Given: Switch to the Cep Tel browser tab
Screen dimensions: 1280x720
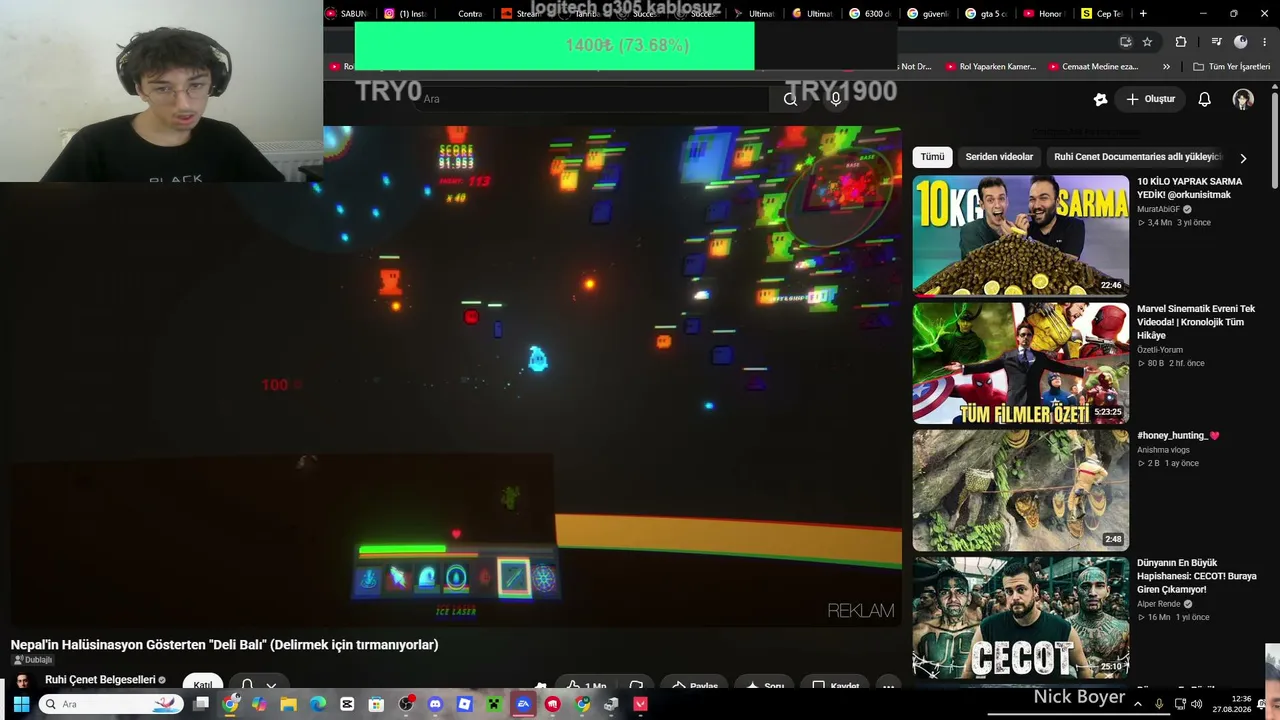Looking at the screenshot, I should (1102, 14).
